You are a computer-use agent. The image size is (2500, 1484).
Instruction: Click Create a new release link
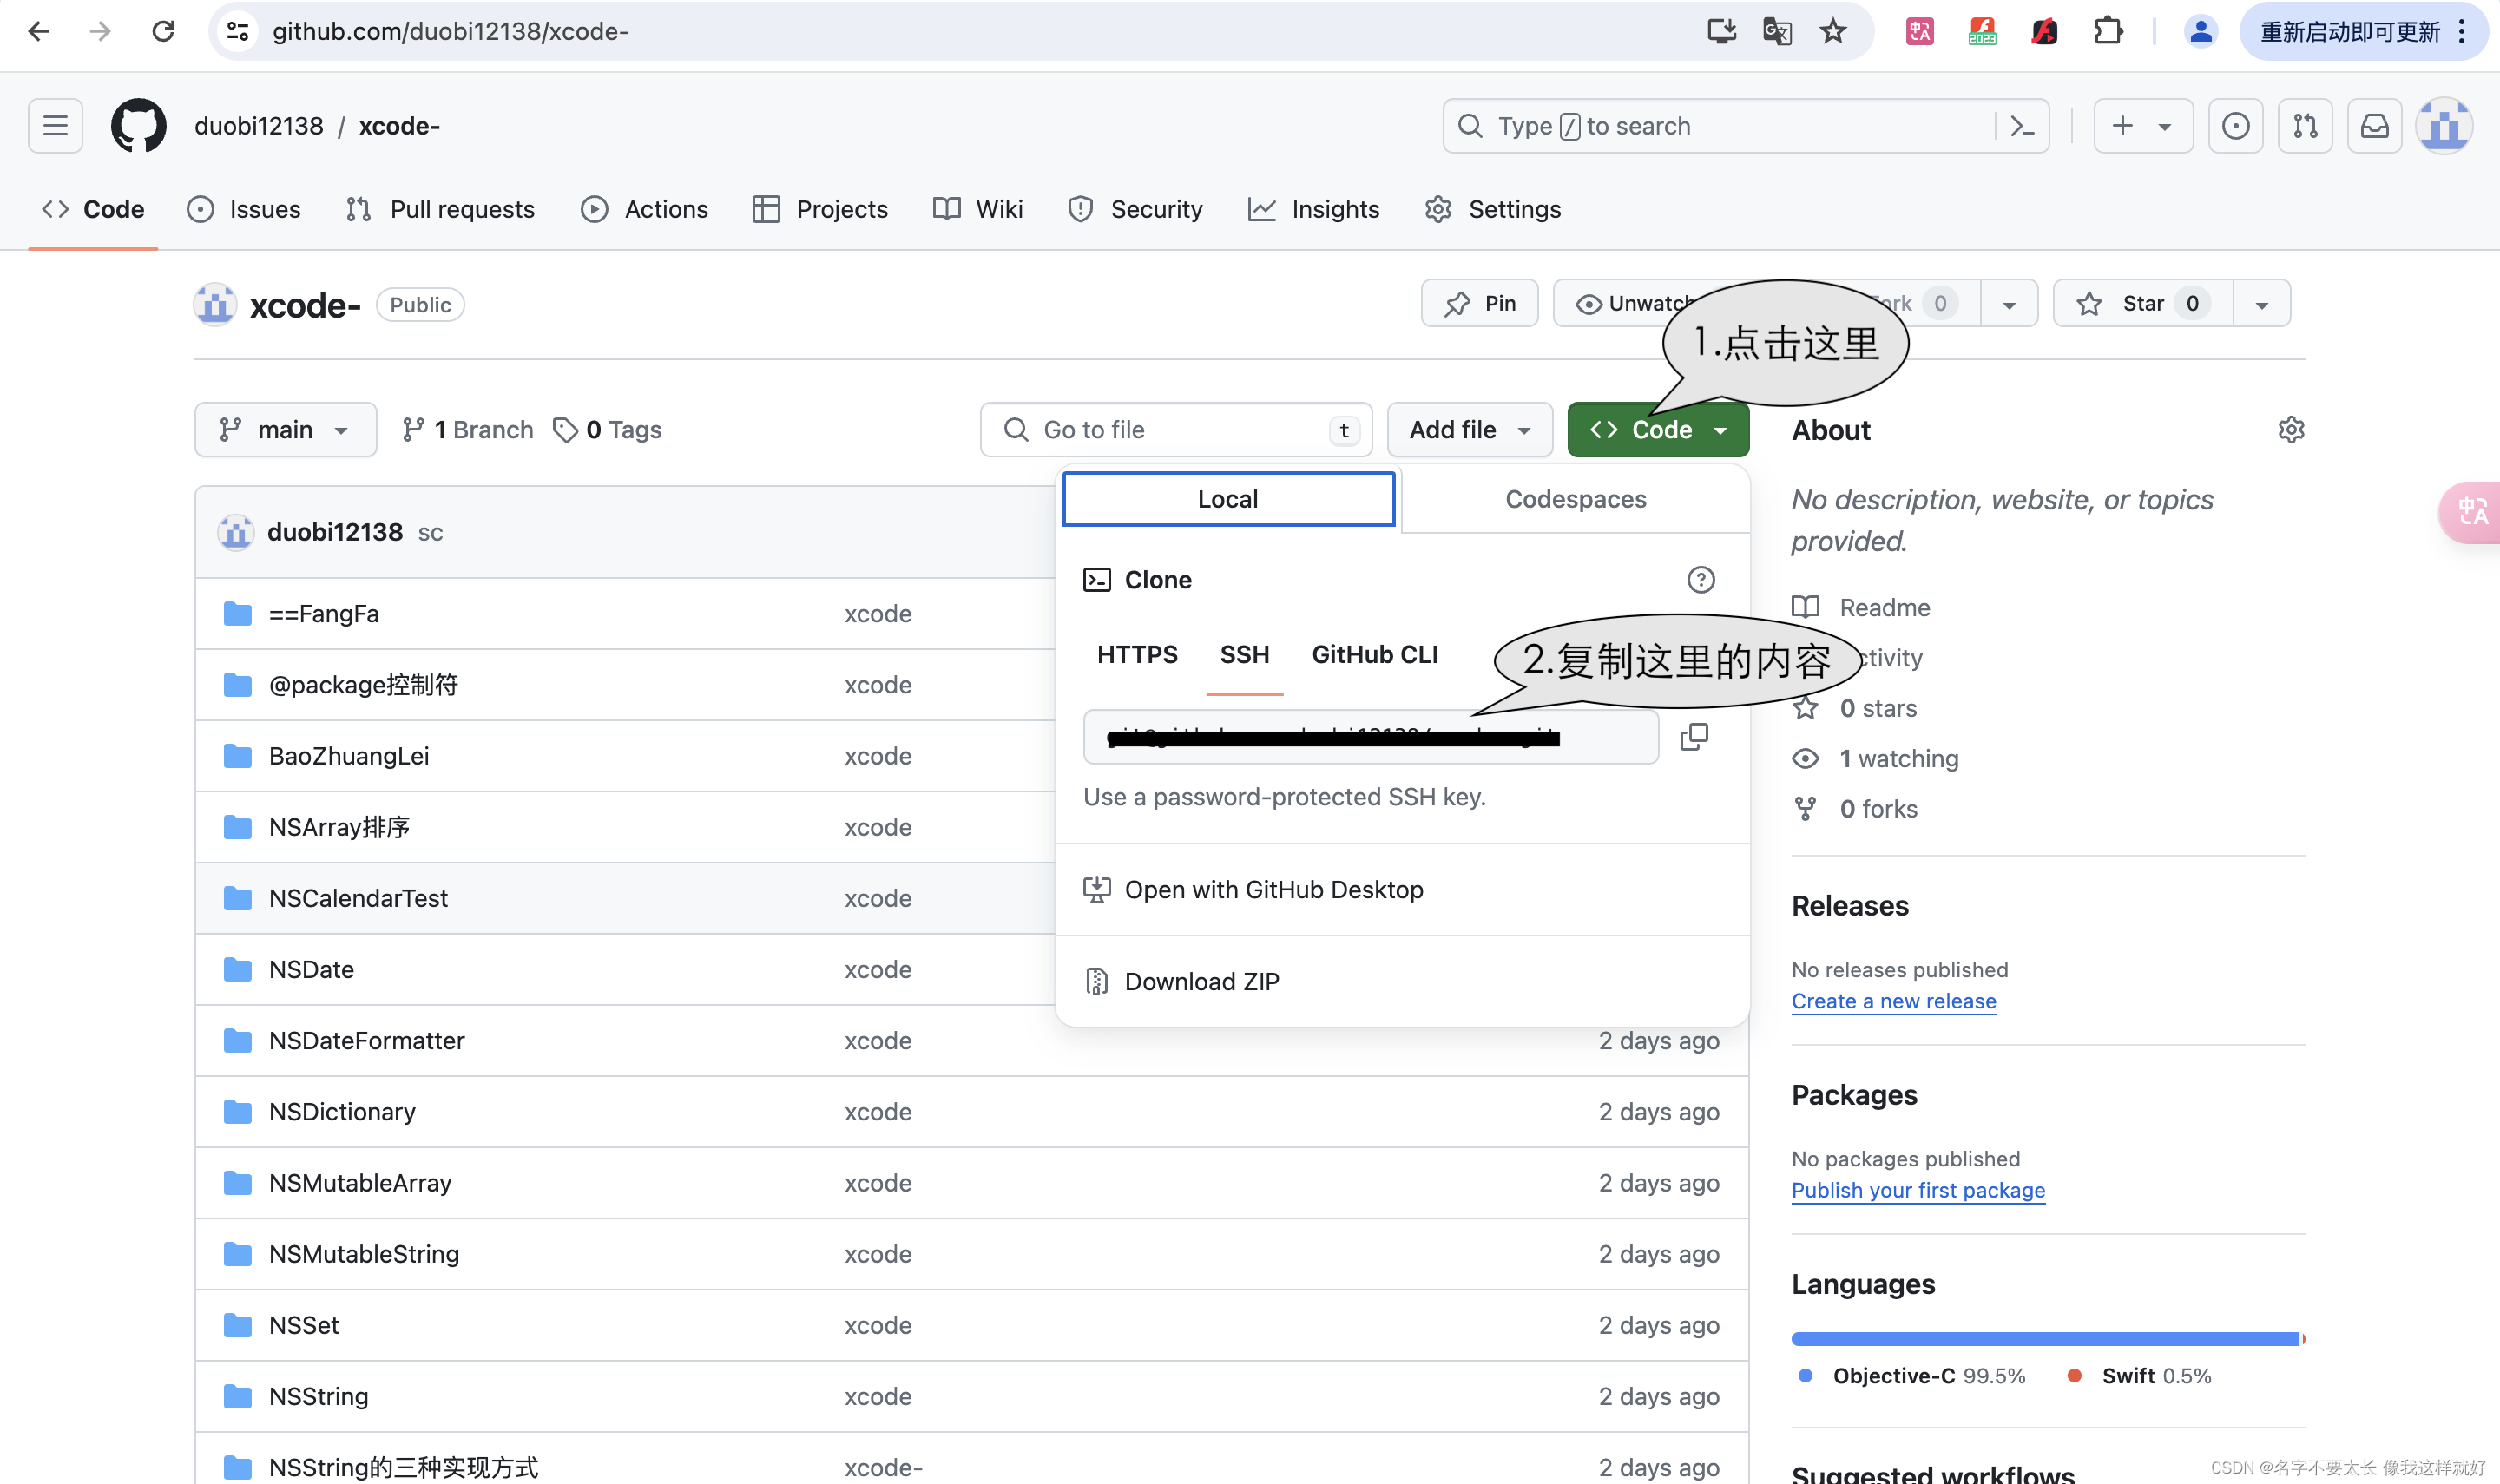(x=1893, y=1001)
